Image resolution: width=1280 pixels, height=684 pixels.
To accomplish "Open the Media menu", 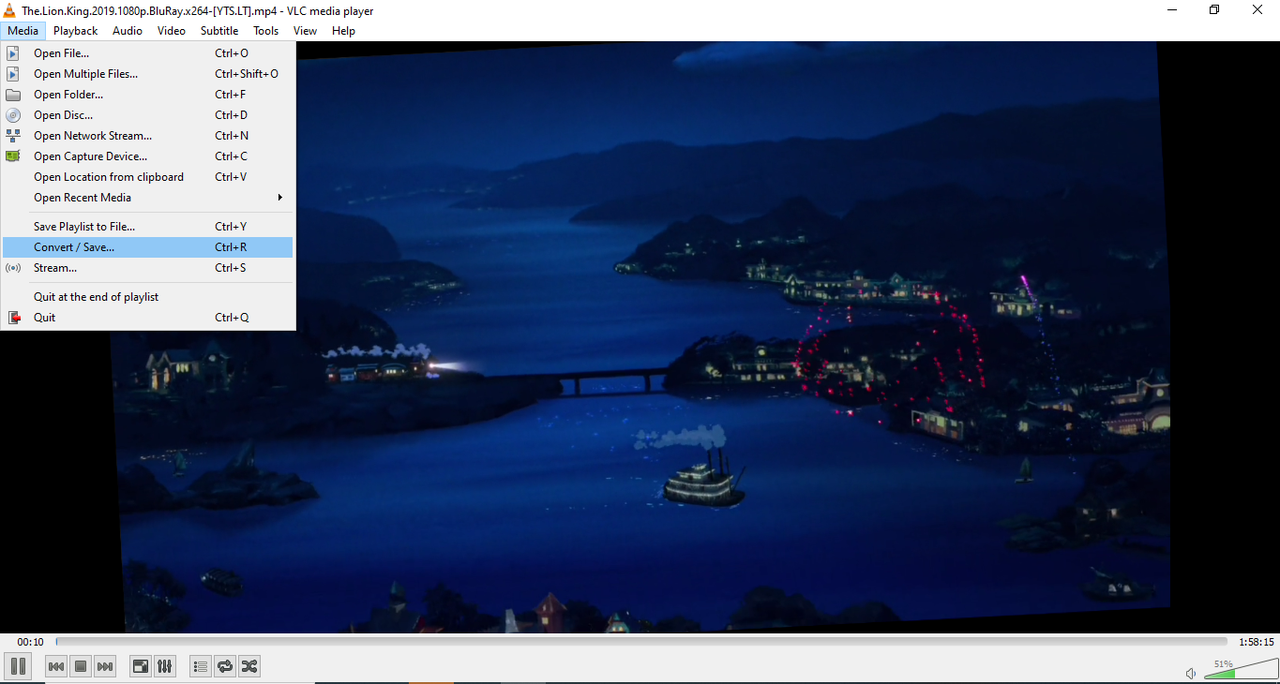I will (x=22, y=31).
